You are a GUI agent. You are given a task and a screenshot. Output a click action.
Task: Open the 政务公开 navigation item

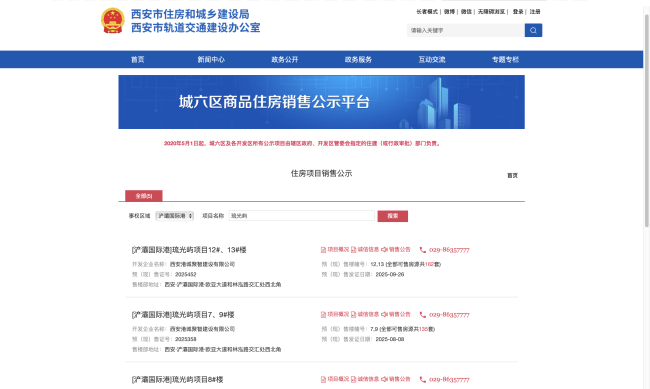tap(285, 60)
